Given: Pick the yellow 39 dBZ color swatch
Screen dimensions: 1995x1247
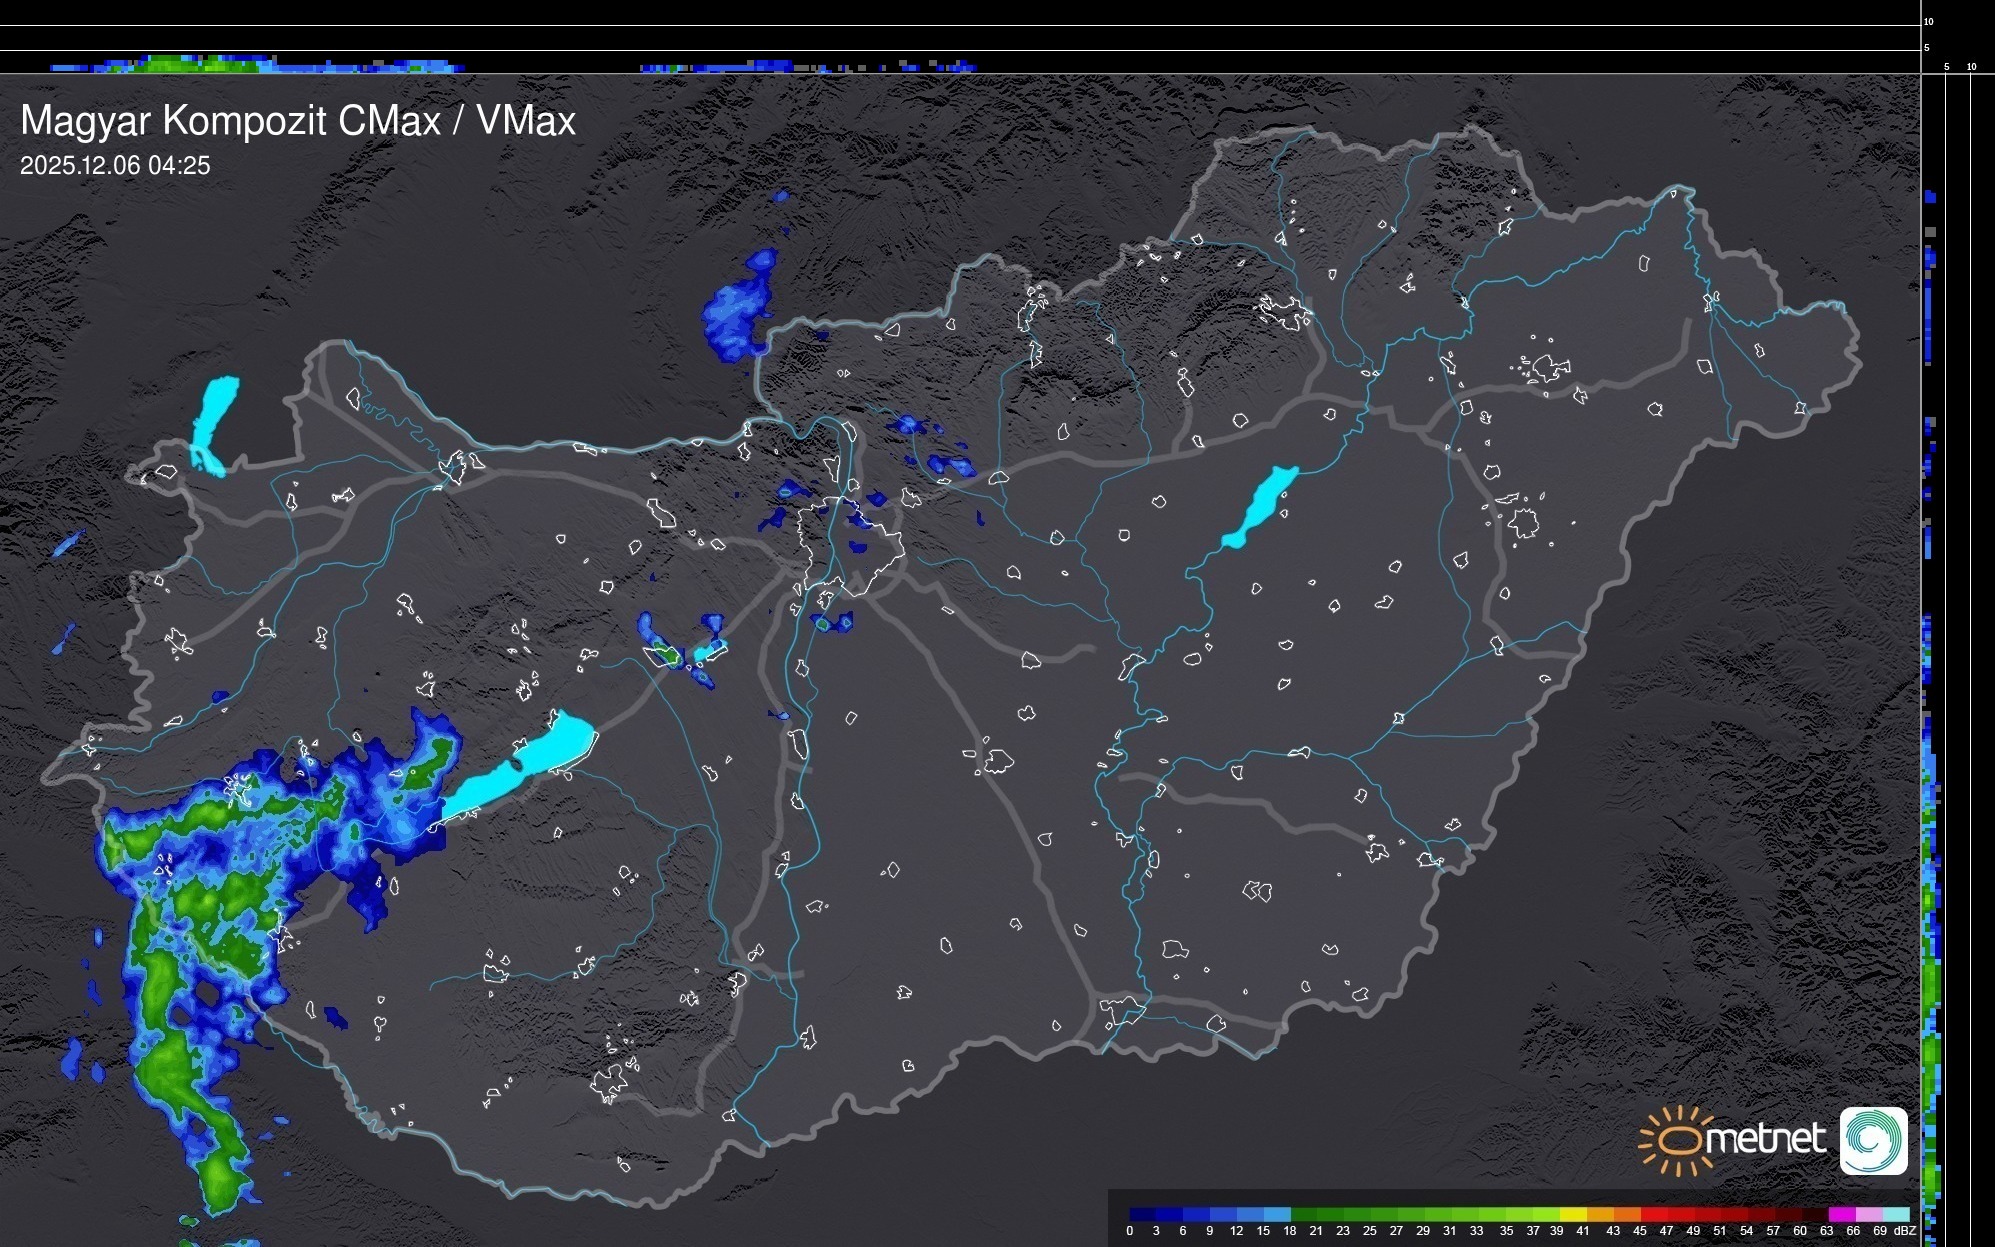Looking at the screenshot, I should [1573, 1214].
